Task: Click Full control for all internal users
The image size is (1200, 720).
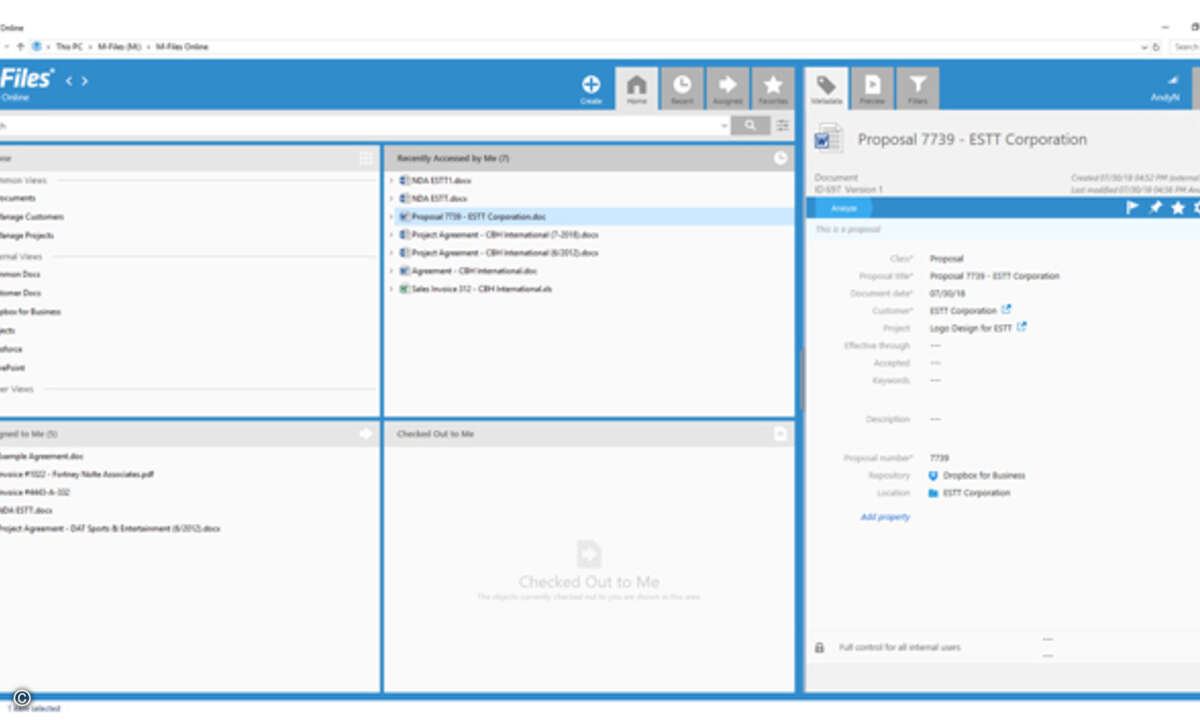Action: click(900, 648)
